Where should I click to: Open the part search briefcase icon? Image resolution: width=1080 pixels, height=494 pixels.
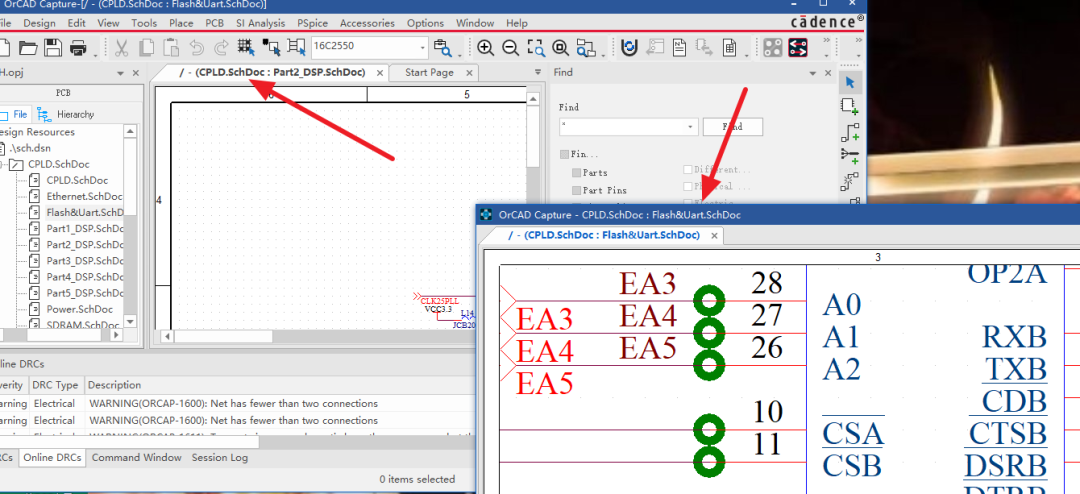pyautogui.click(x=442, y=48)
